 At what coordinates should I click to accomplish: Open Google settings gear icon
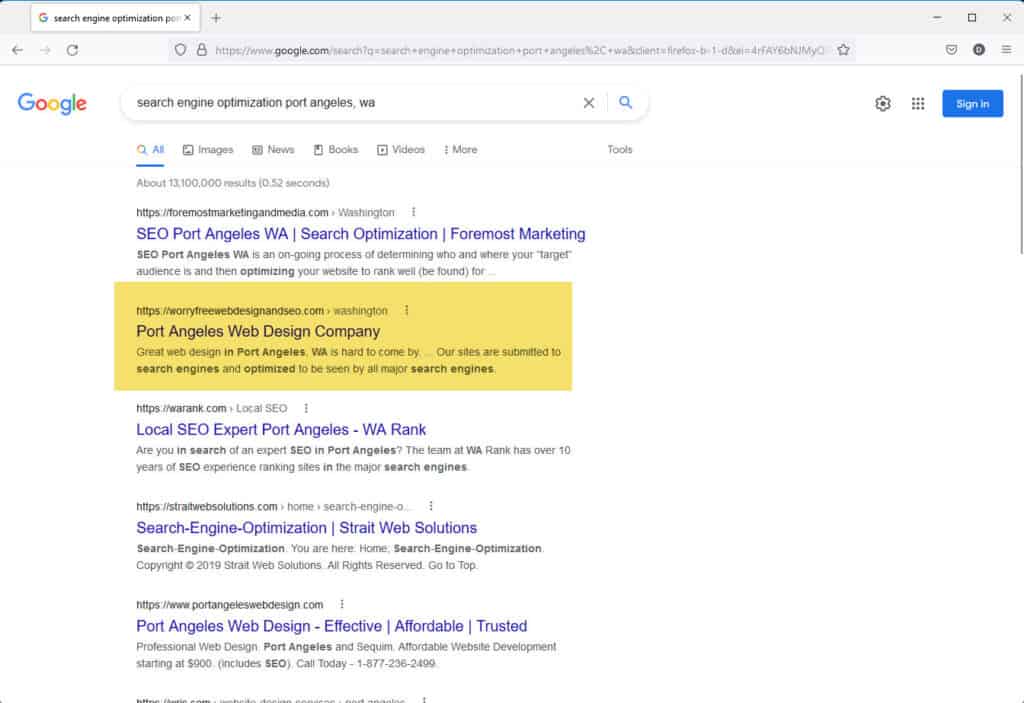tap(883, 103)
